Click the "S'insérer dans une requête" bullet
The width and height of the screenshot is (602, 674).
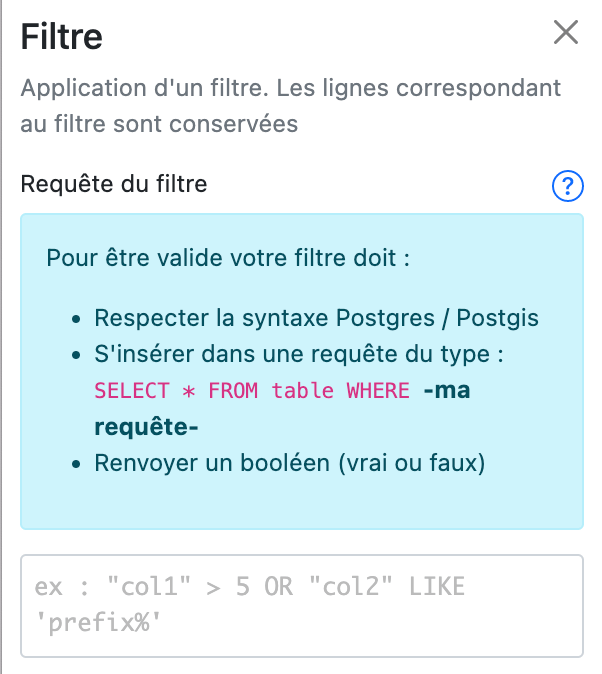(297, 354)
